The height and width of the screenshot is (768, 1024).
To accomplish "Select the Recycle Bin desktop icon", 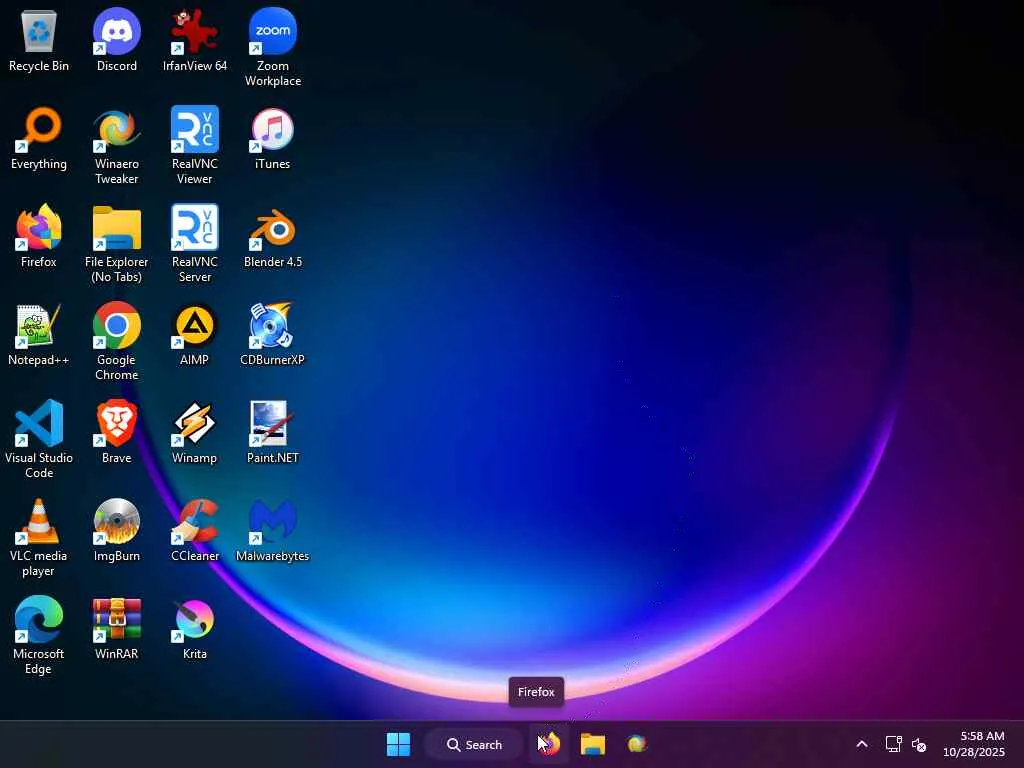I will pos(39,40).
